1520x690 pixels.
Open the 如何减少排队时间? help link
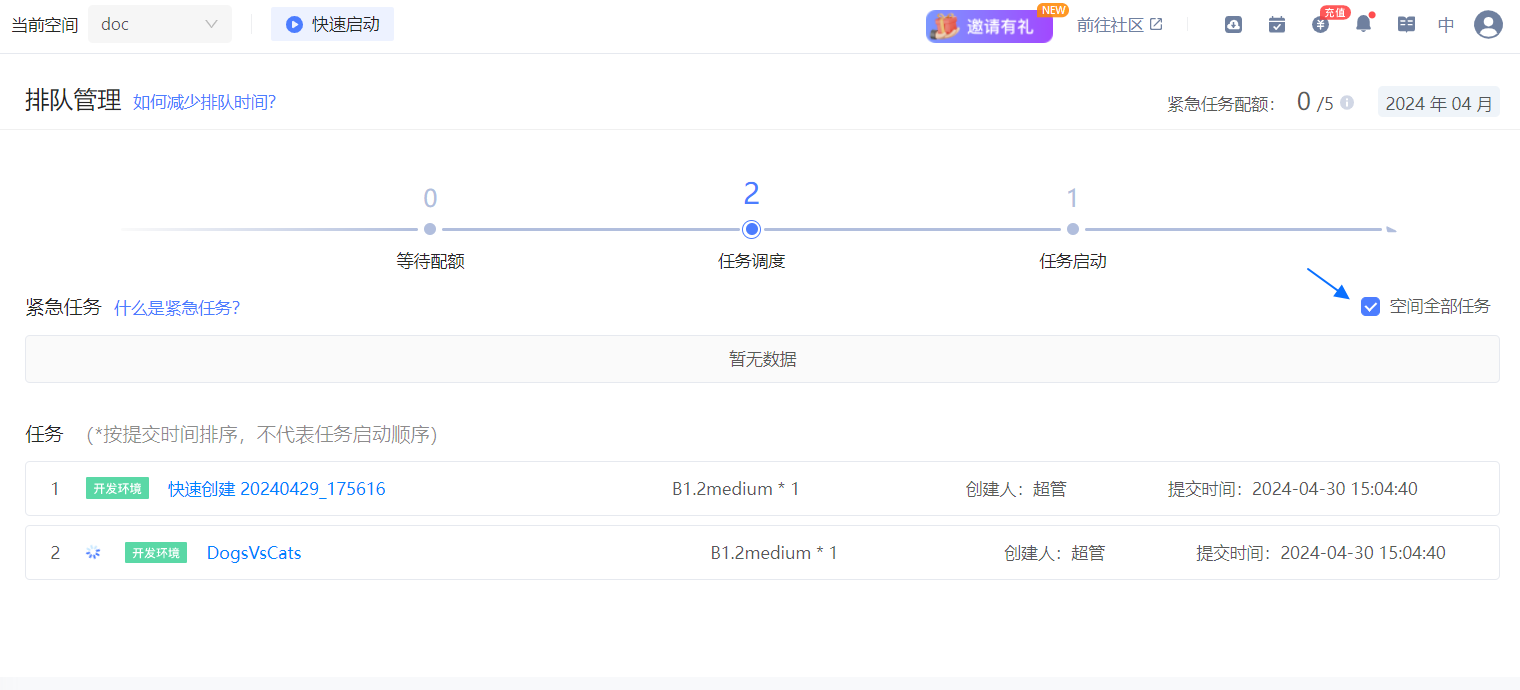(204, 102)
